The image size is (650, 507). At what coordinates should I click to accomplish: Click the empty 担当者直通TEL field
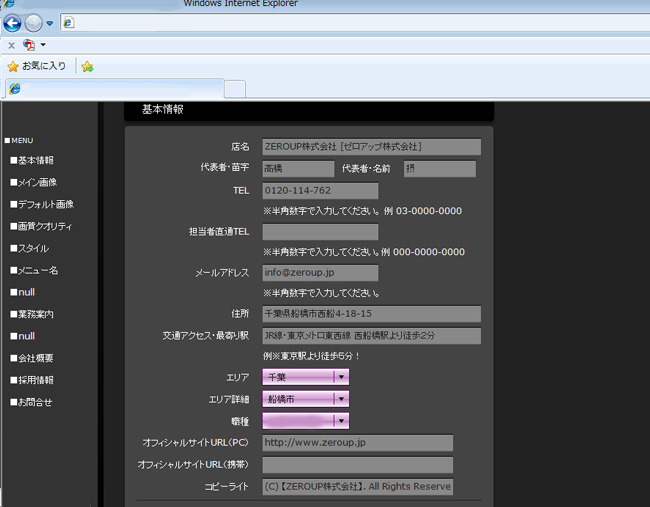point(320,232)
